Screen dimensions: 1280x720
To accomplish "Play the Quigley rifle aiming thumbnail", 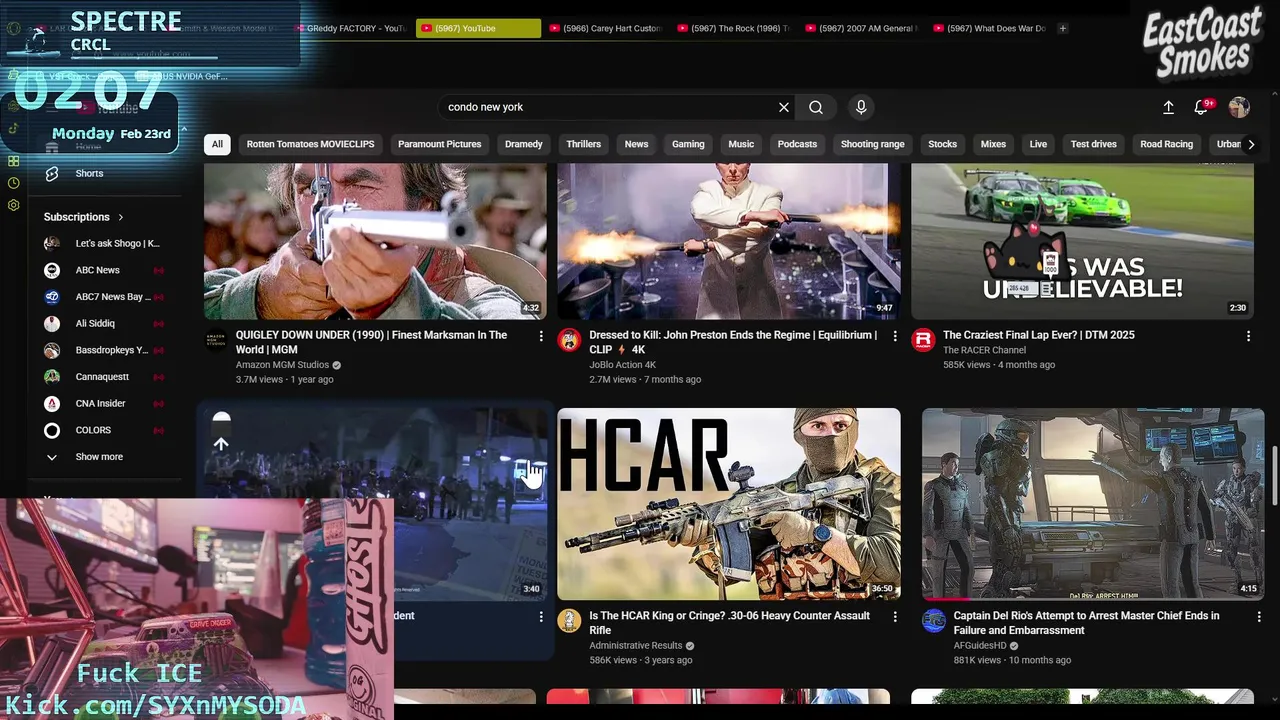I will coord(375,241).
